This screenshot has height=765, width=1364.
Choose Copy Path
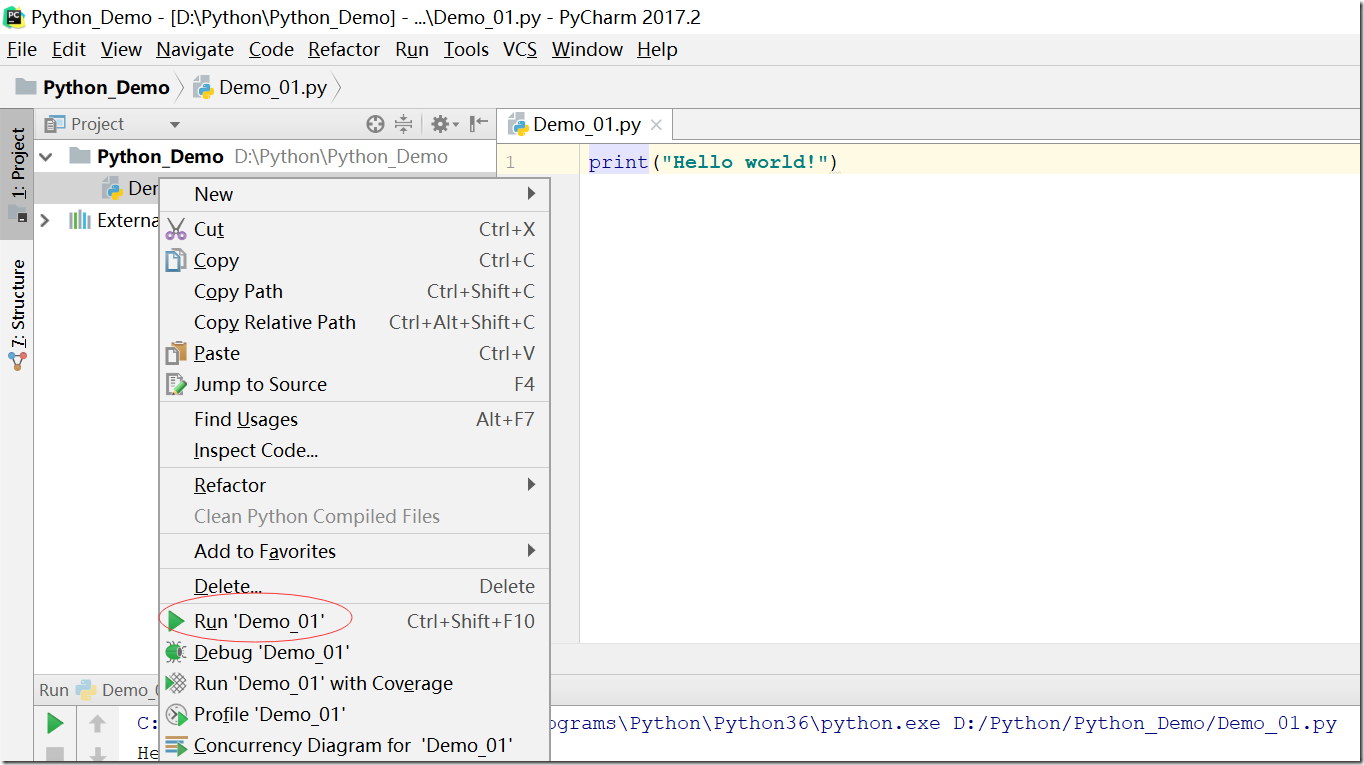coord(355,291)
